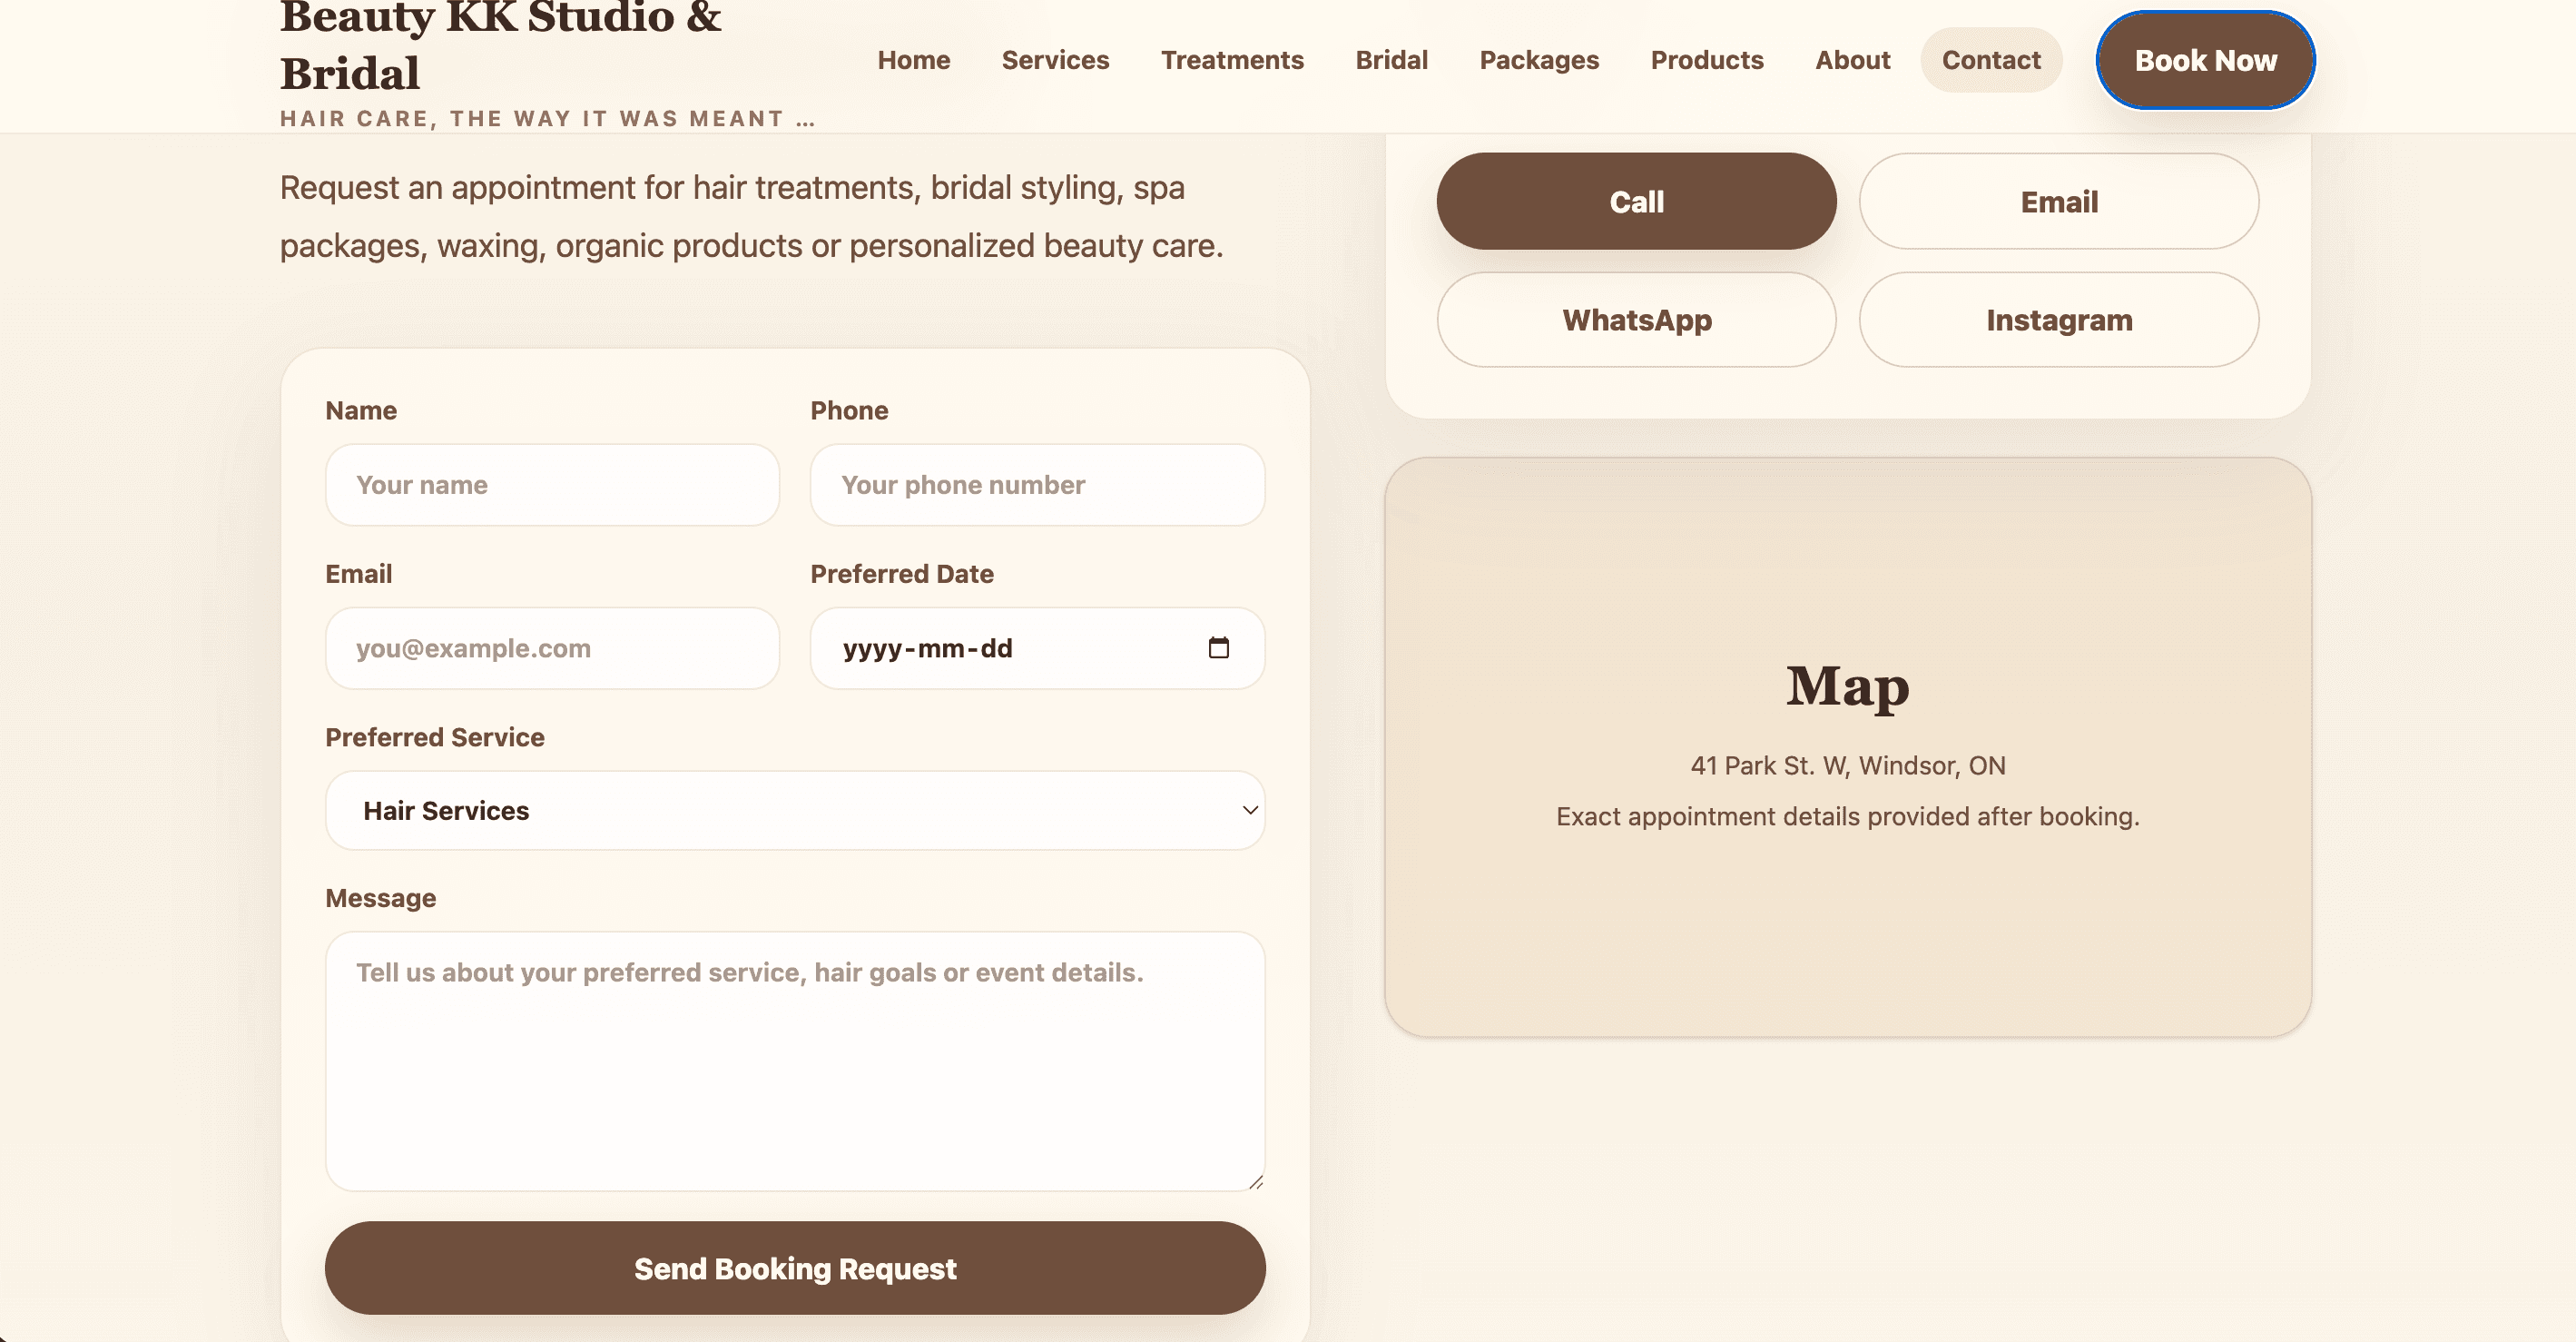
Task: Click the Message label above the text area
Action: click(x=381, y=898)
